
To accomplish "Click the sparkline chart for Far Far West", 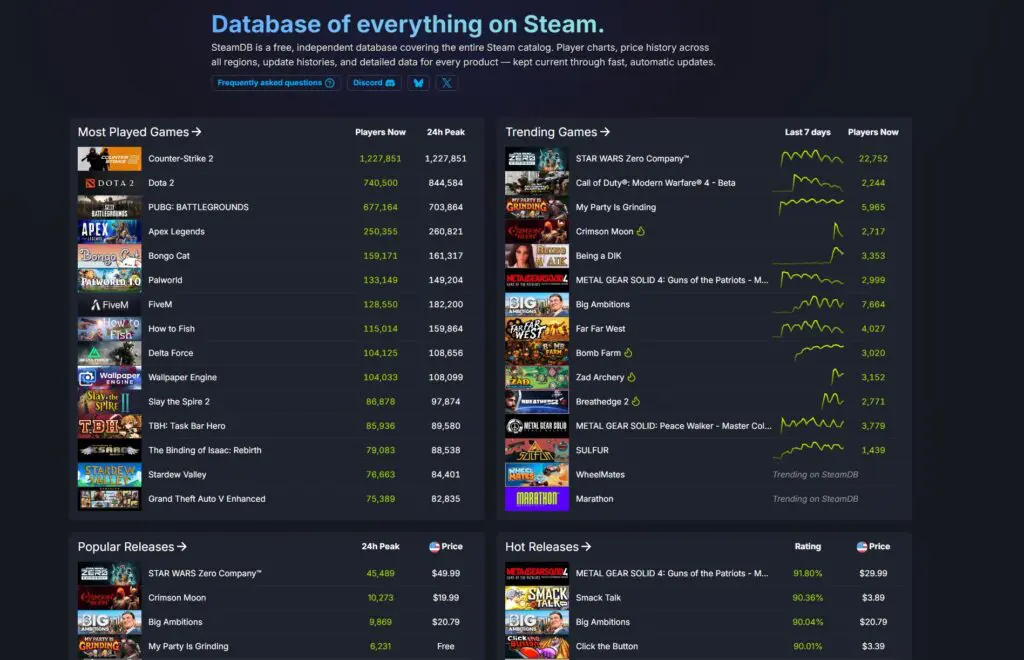I will coord(808,328).
